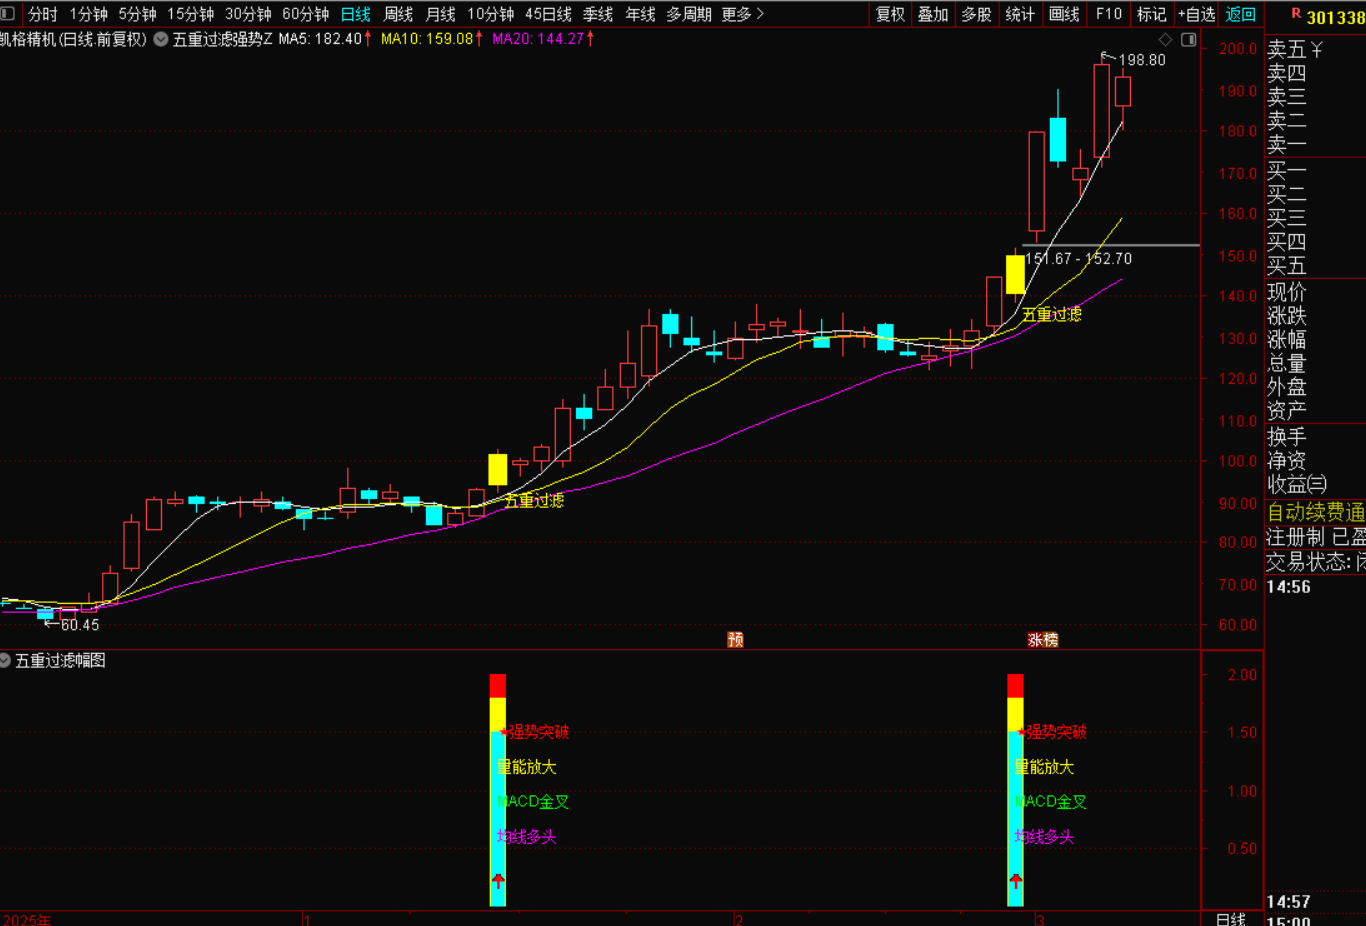
Task: Select the 分时 intraday tab
Action: pyautogui.click(x=43, y=14)
